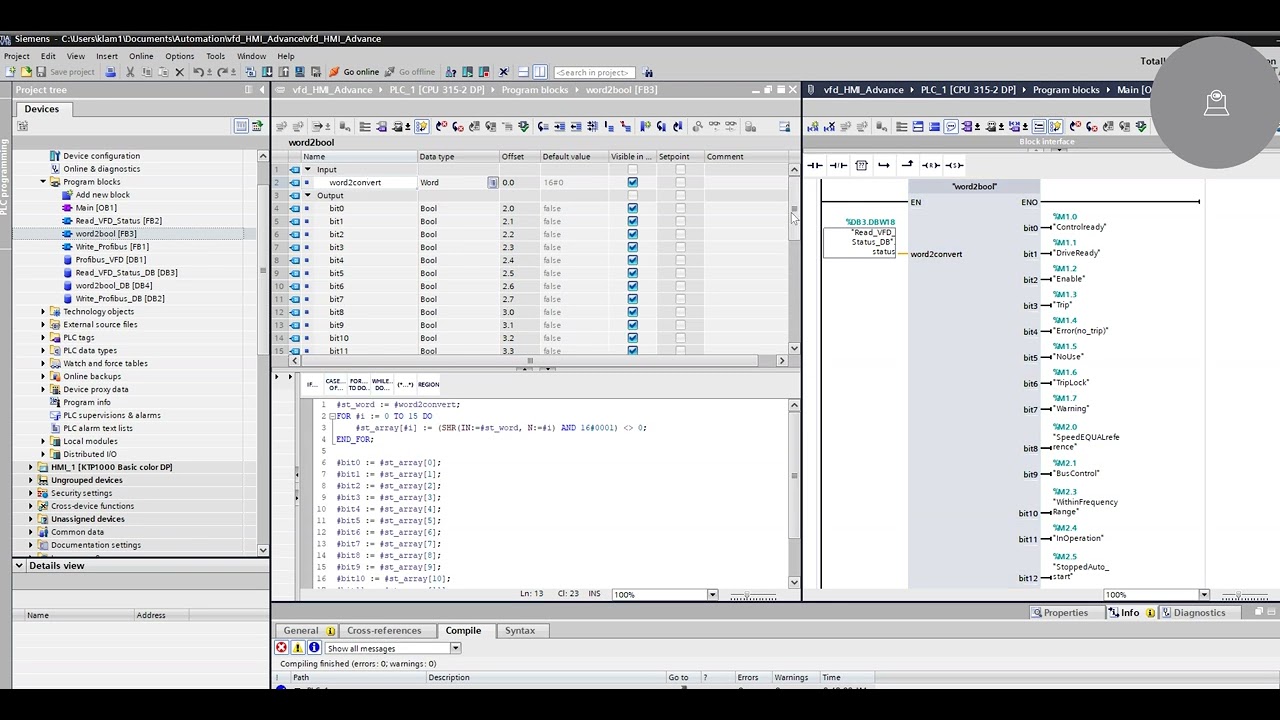Open the Show all messages dropdown
Image resolution: width=1280 pixels, height=720 pixels.
tap(455, 649)
